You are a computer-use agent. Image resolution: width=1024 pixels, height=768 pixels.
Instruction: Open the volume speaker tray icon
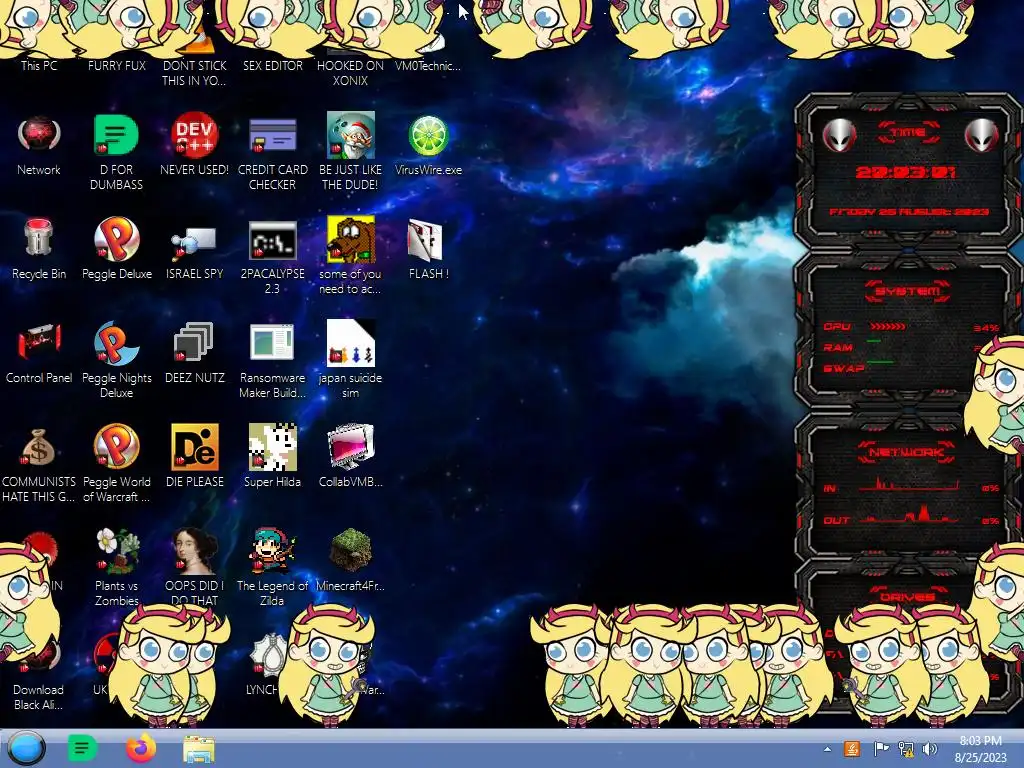[x=929, y=749]
